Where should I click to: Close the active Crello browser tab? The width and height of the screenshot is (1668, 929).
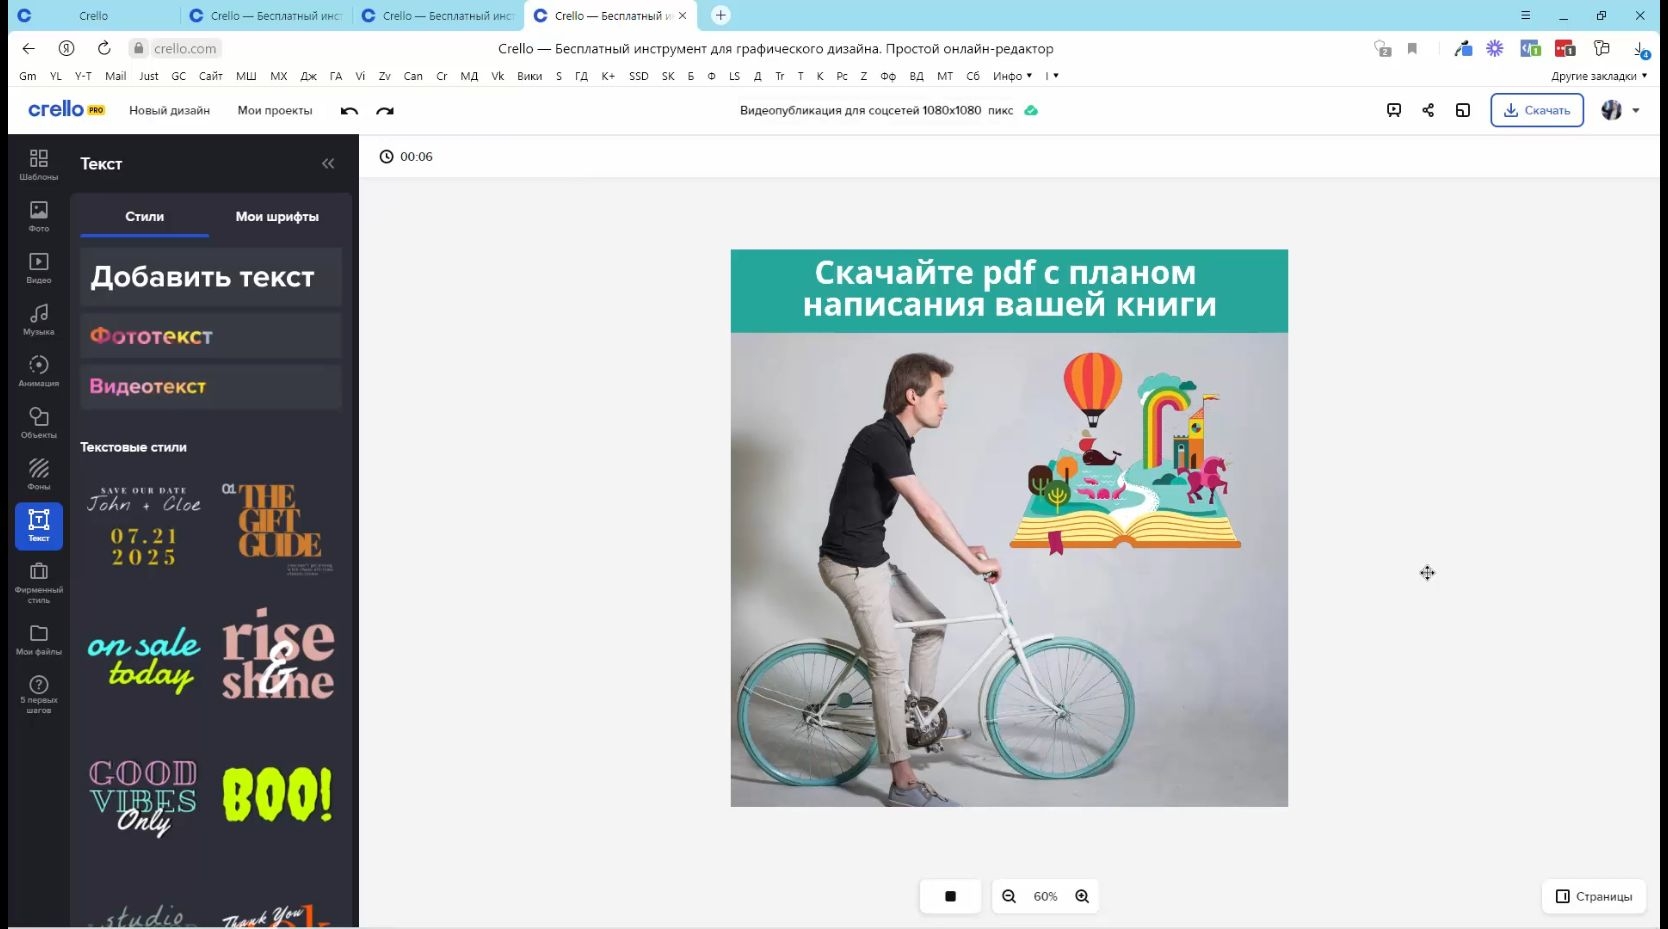683,16
